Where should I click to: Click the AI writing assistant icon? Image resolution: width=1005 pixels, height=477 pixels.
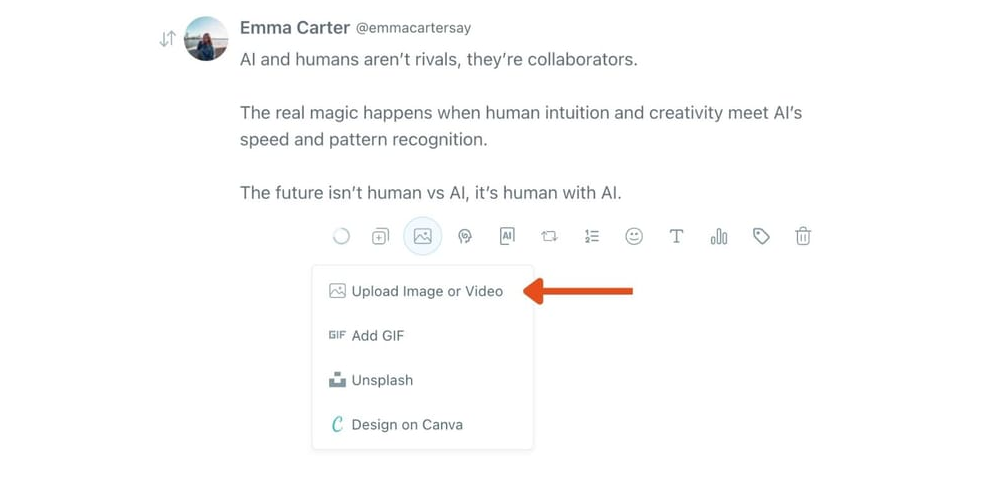click(507, 236)
